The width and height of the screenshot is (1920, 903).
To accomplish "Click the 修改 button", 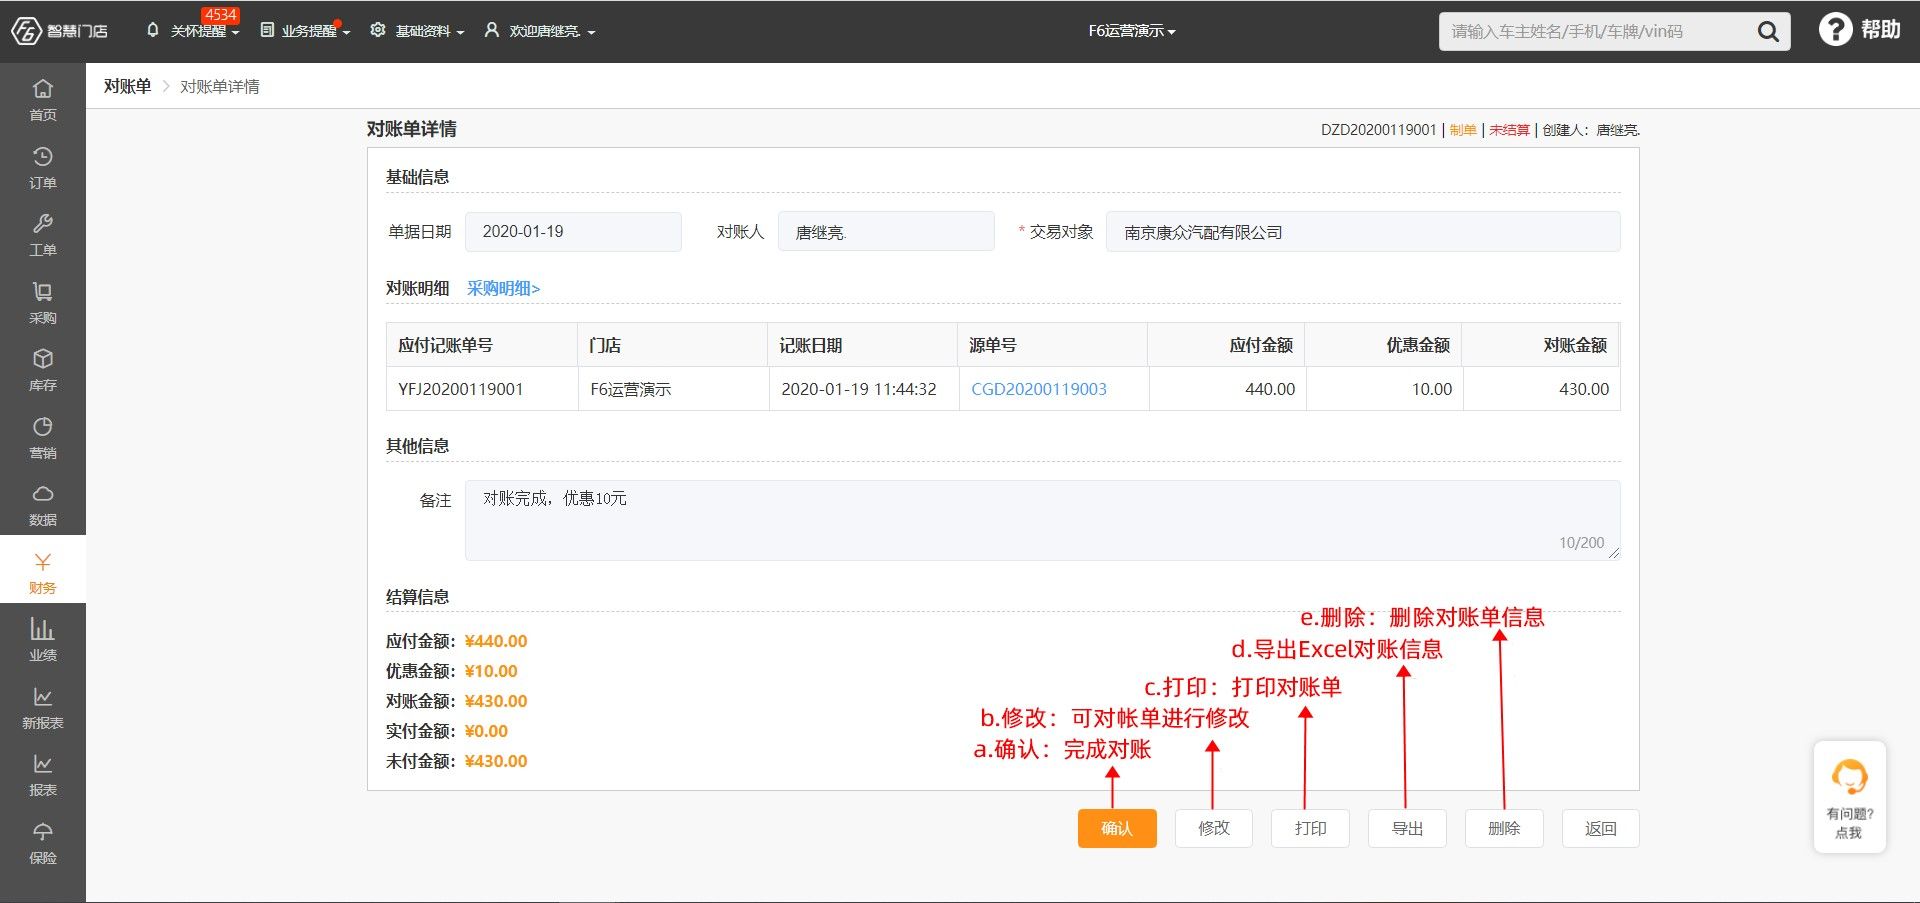I will click(1214, 828).
